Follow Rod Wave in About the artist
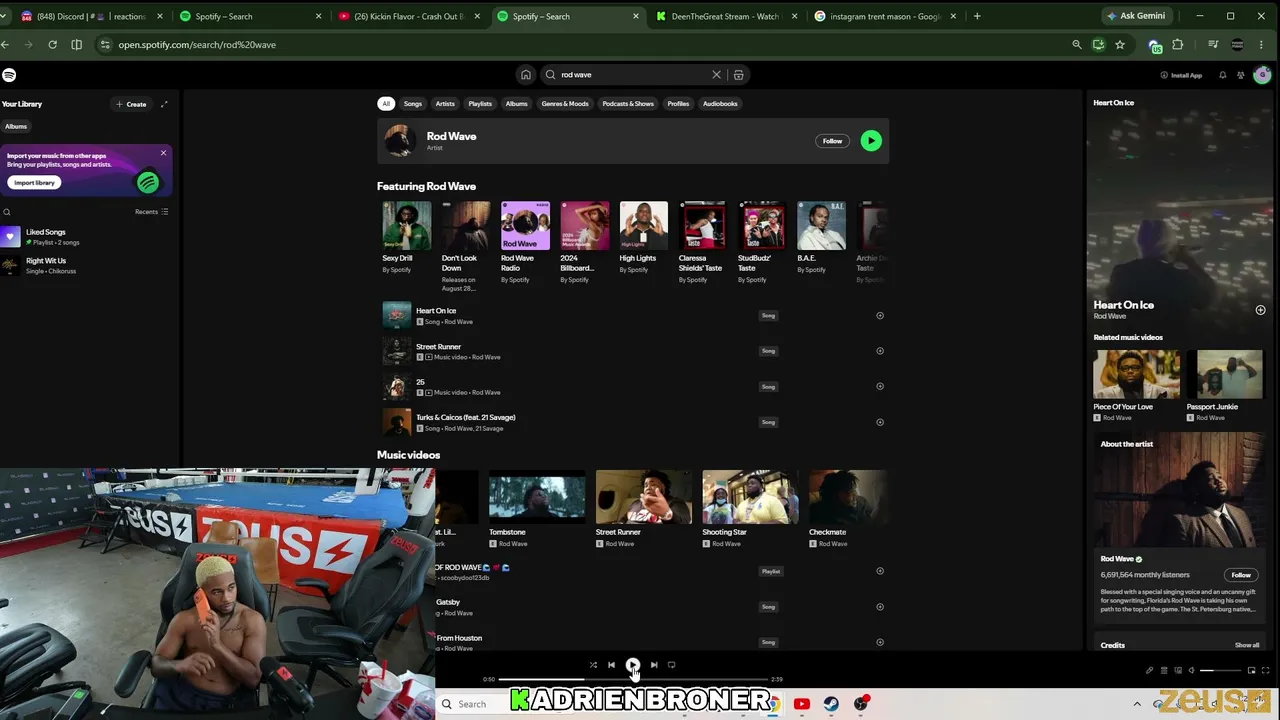The image size is (1280, 720). (1241, 575)
